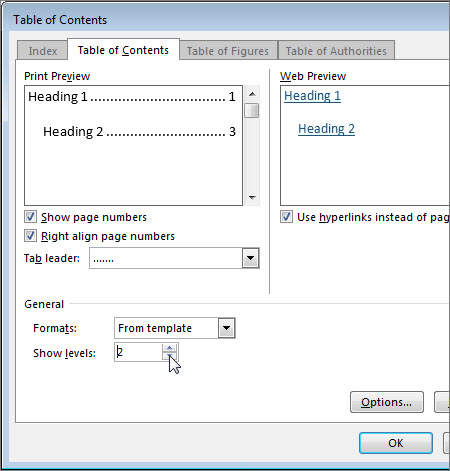Decrease Show levels with the down arrow
Screen dimensions: 450x471
click(x=170, y=356)
